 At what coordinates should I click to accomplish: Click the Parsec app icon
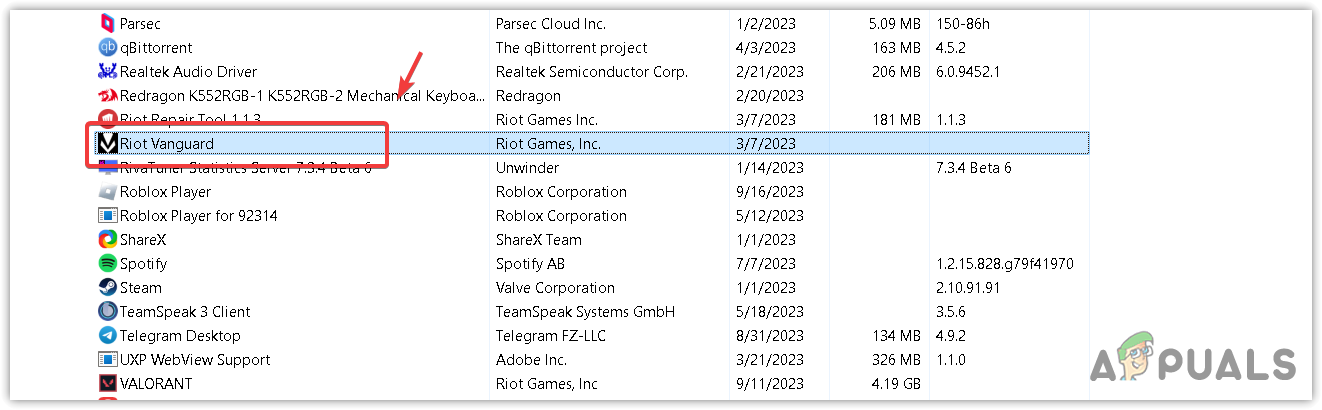(107, 23)
